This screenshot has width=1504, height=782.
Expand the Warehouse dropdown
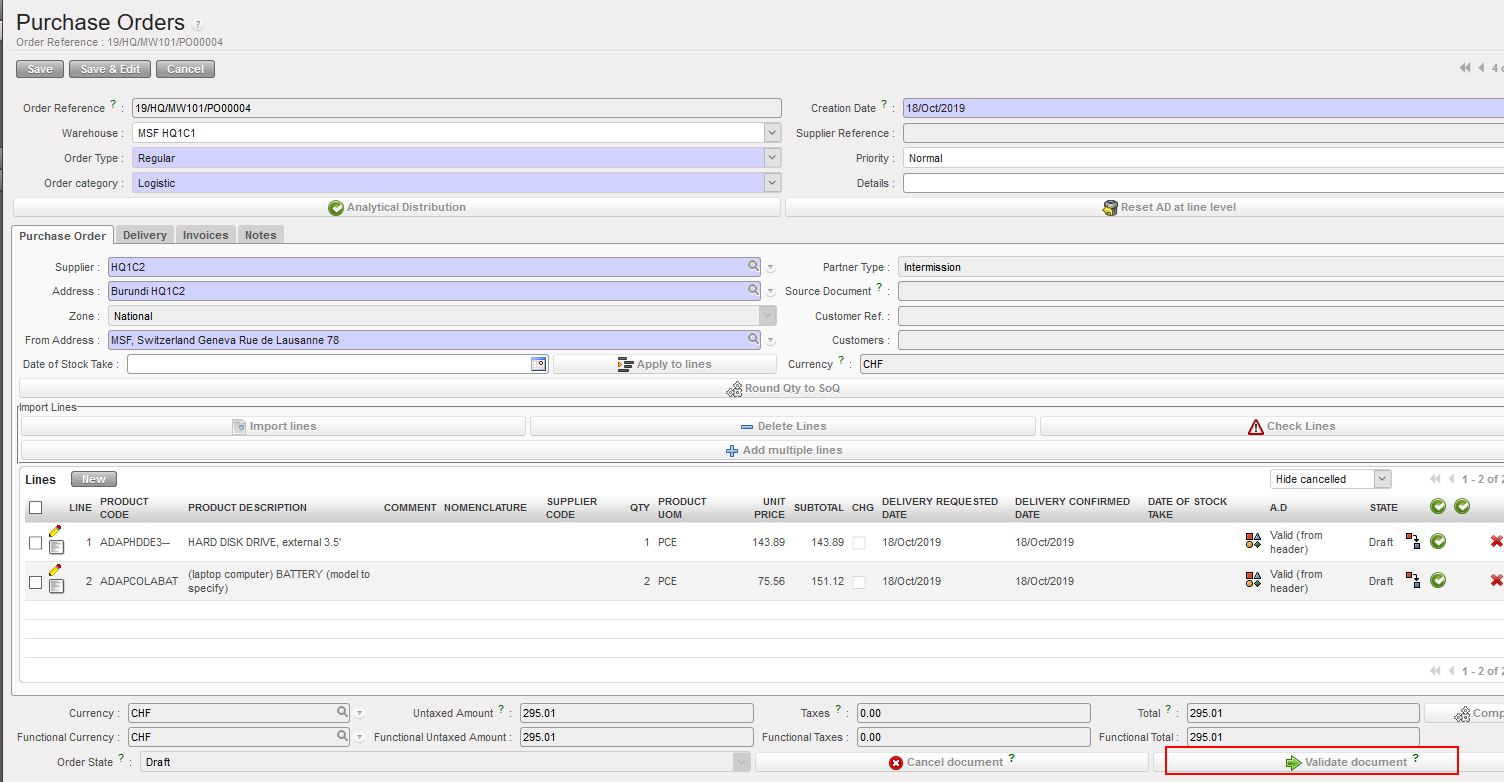coord(771,133)
